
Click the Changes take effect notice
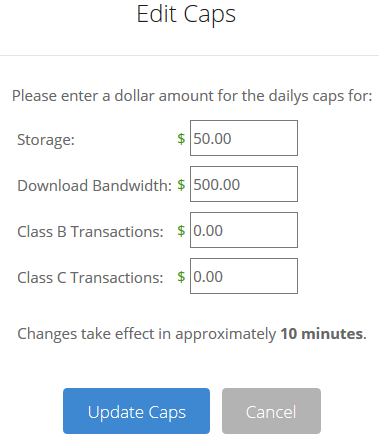pos(192,334)
